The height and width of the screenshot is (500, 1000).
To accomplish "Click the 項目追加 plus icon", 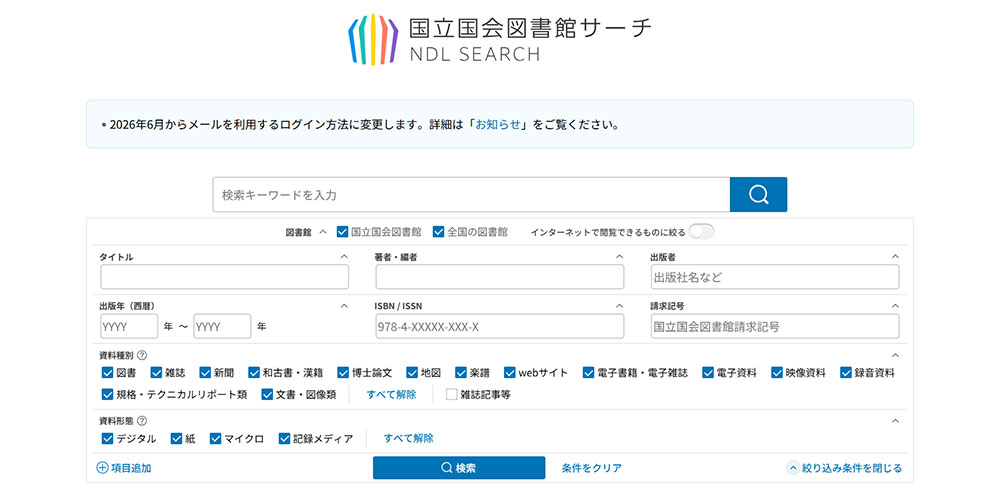I will point(102,468).
